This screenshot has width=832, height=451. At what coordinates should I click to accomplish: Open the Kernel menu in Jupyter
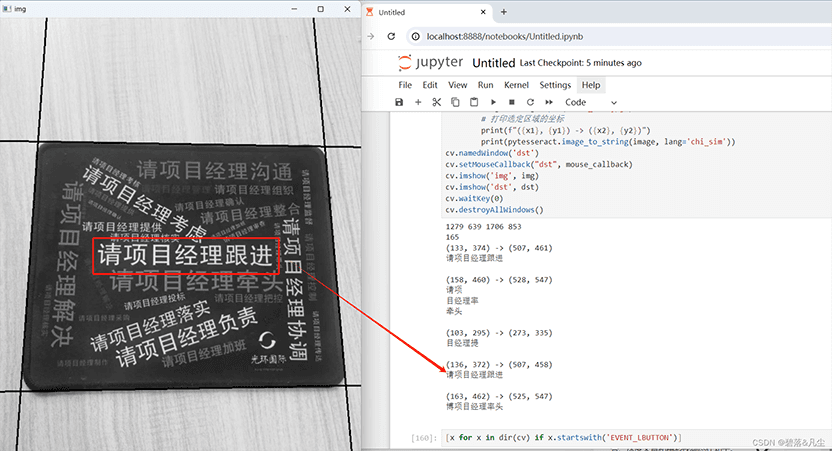(516, 85)
